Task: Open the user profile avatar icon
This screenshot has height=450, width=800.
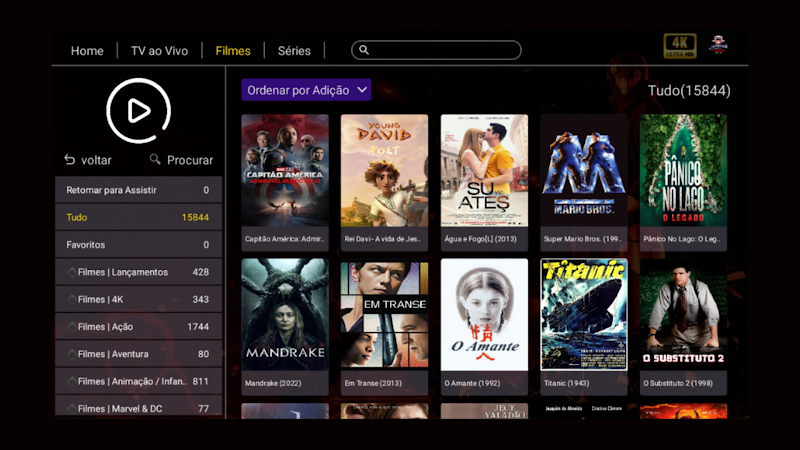Action: coord(718,45)
